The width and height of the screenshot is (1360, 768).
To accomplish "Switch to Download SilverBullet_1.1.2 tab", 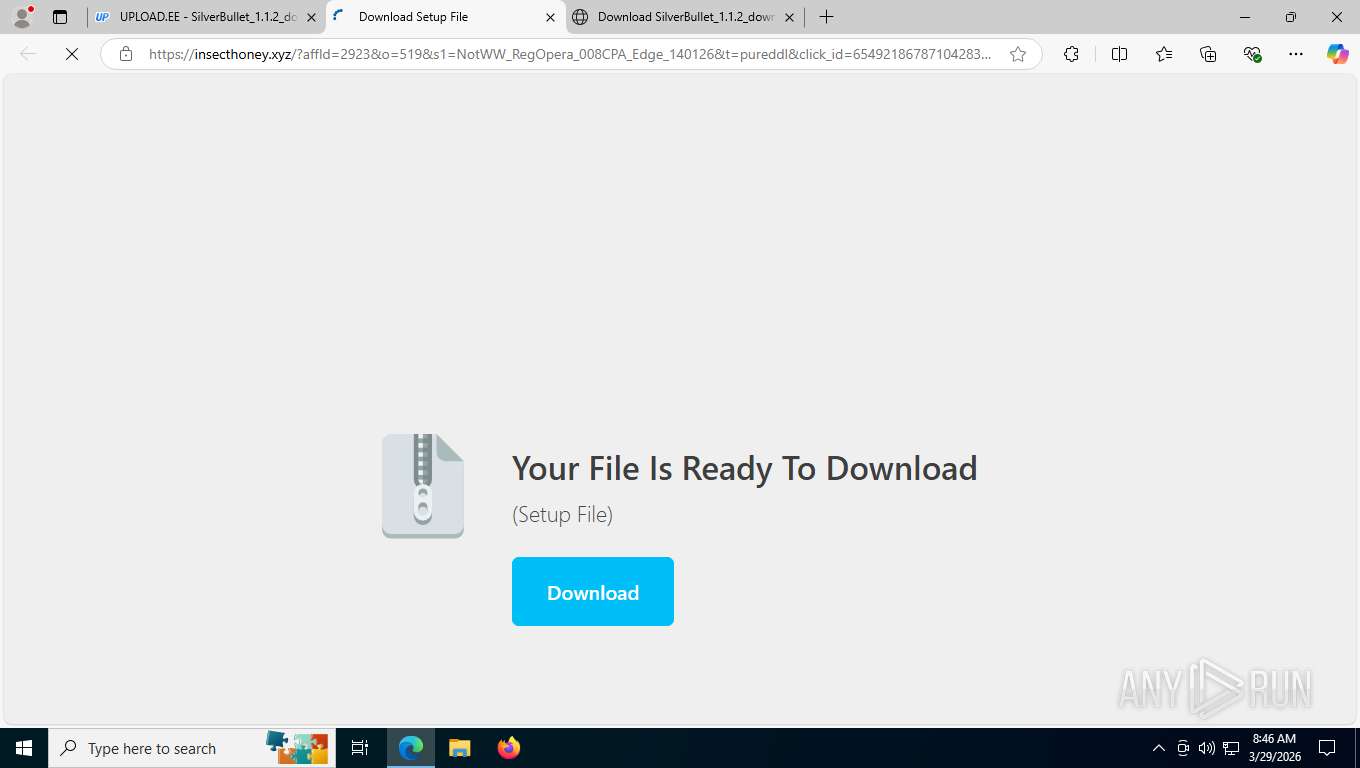I will 685,17.
